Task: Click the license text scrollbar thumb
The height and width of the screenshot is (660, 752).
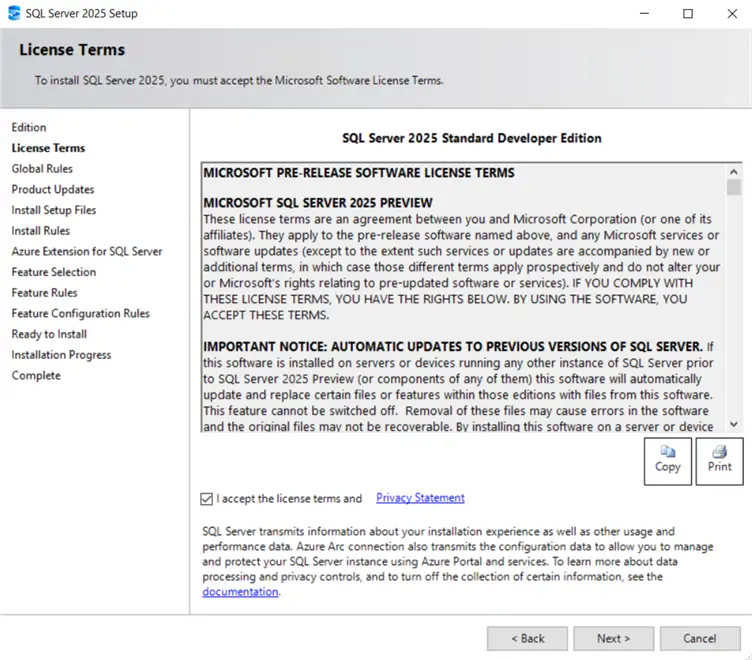Action: tap(733, 187)
